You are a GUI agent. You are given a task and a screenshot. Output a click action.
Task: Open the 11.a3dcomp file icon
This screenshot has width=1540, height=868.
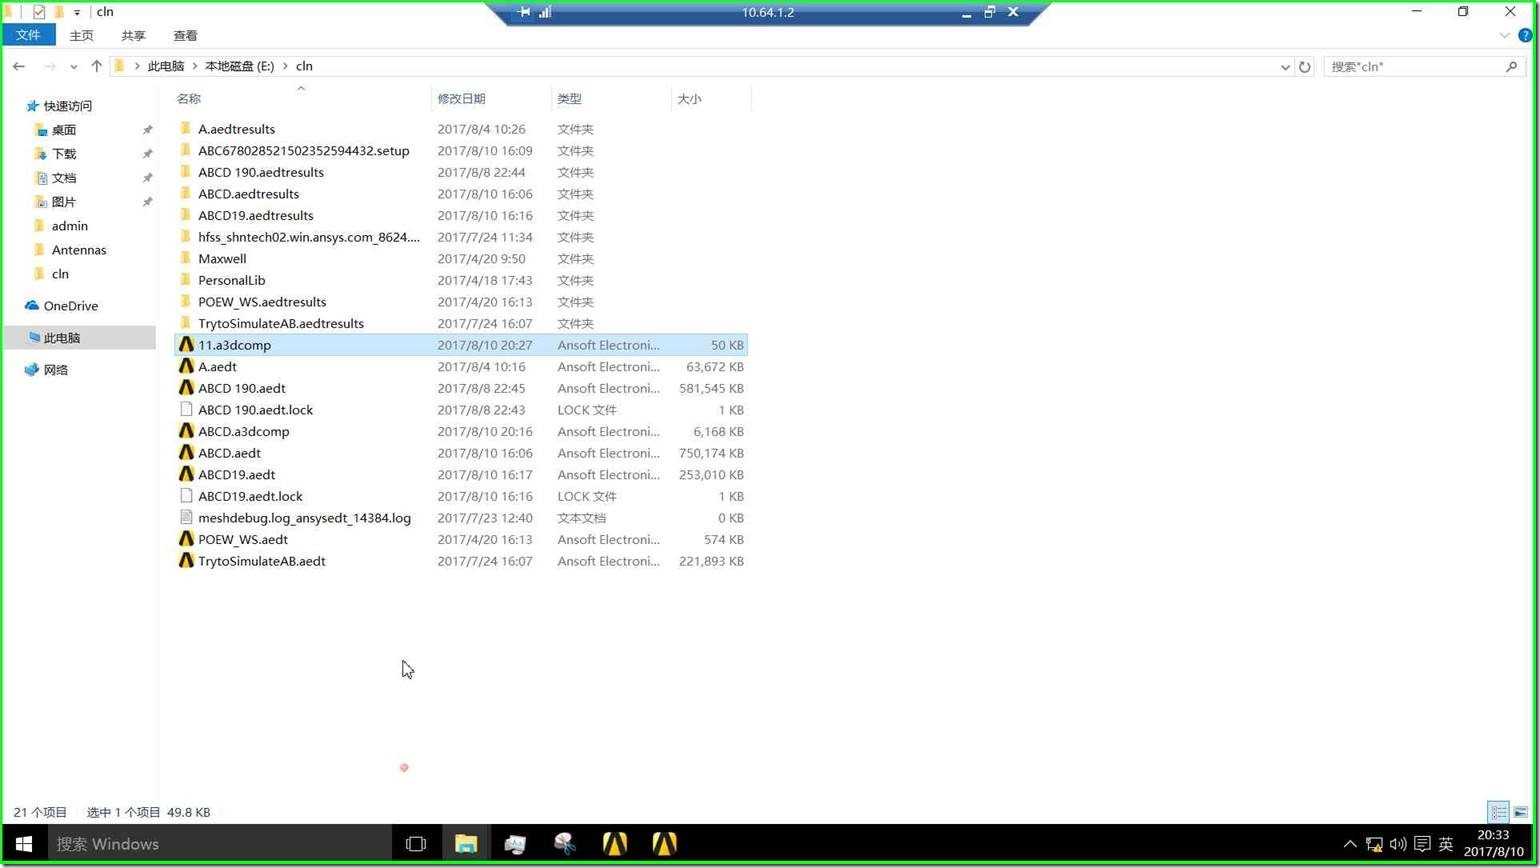(186, 345)
